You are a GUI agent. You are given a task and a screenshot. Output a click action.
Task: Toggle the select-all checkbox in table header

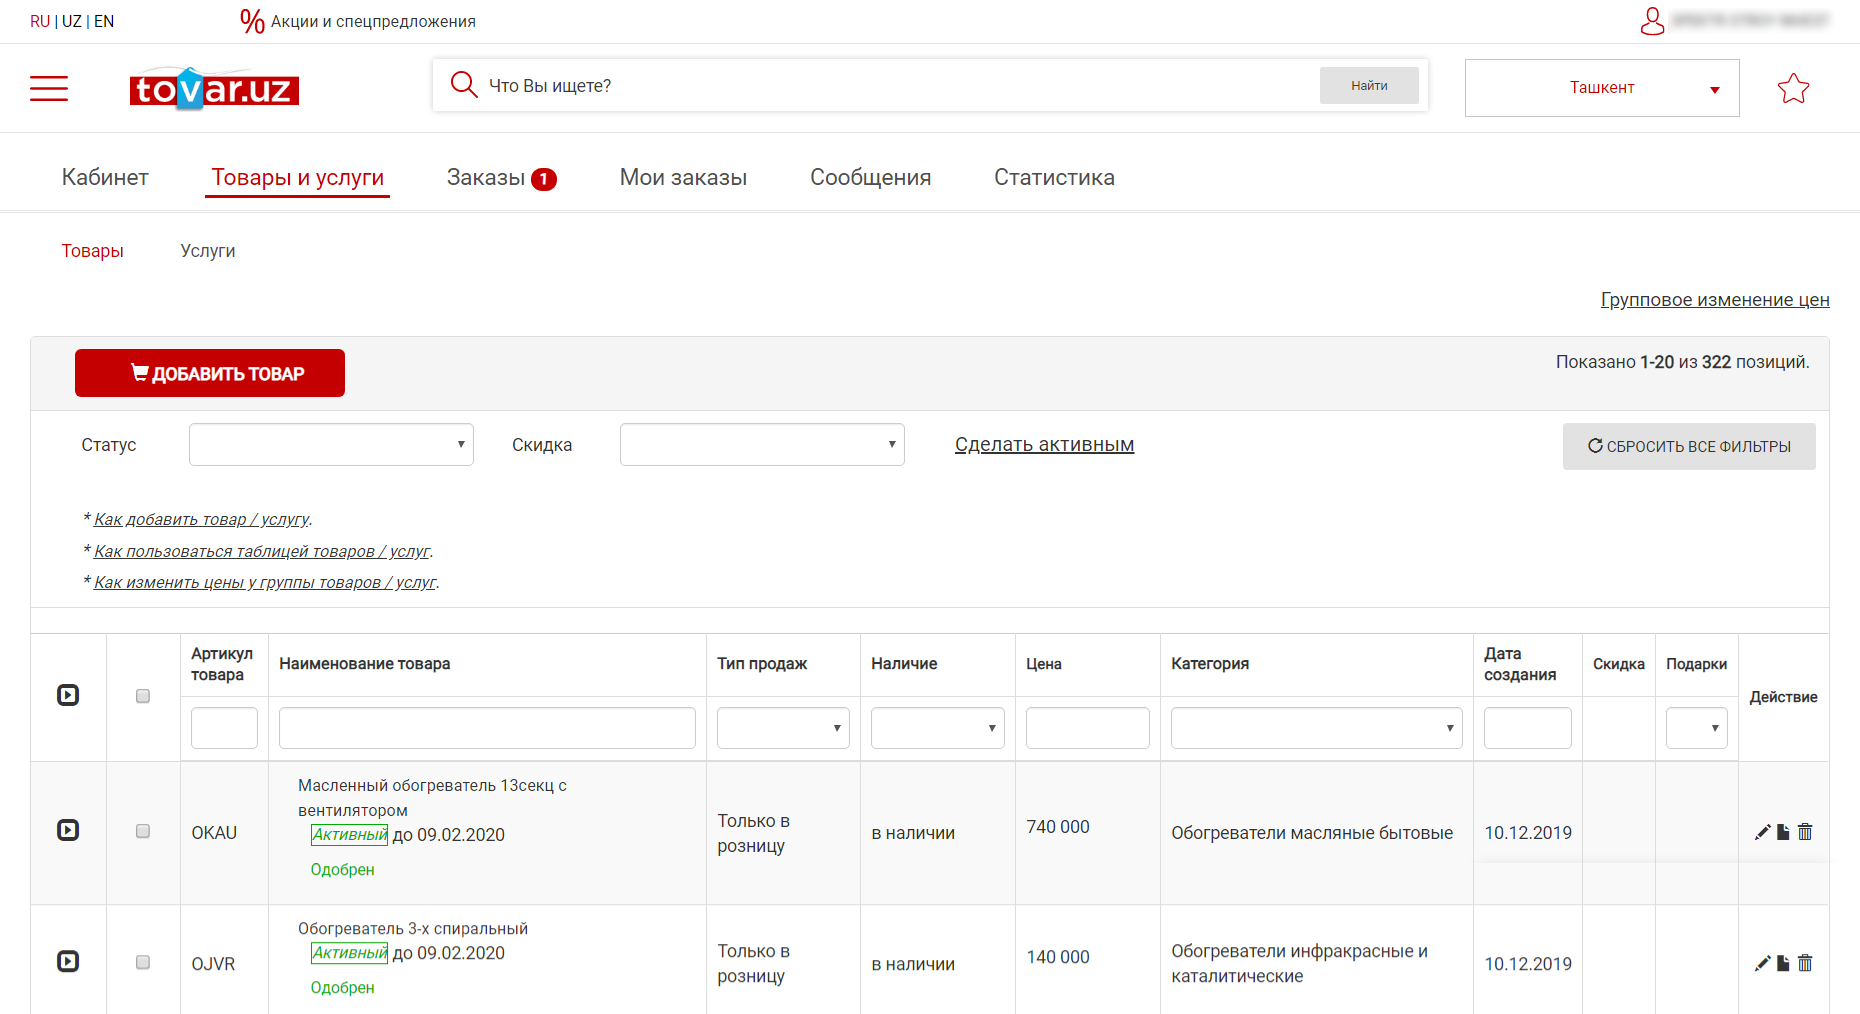pos(143,696)
